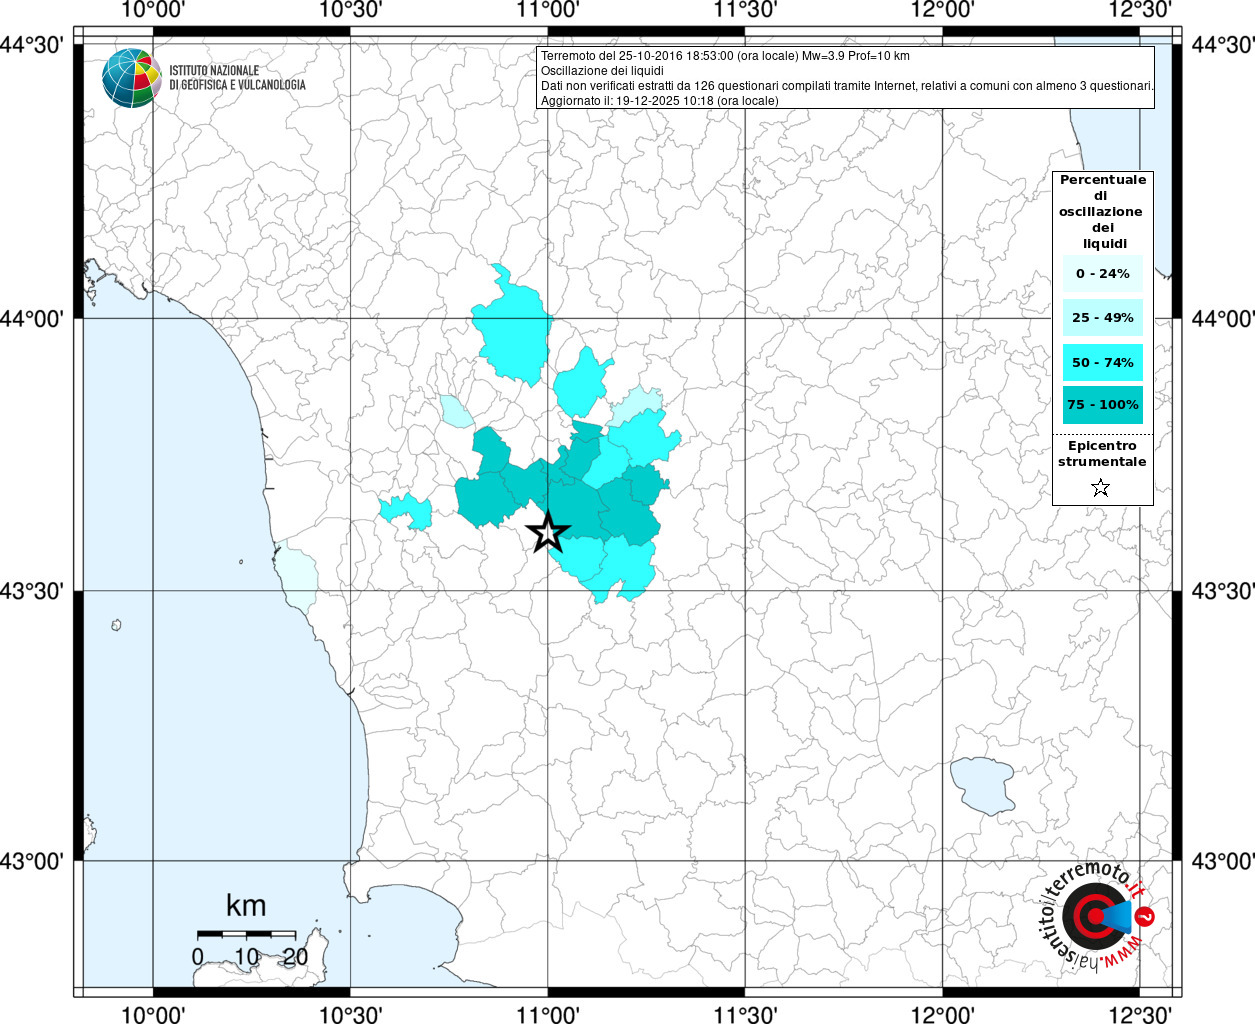Viewport: 1255px width, 1024px height.
Task: Click the large lake on the map
Action: point(981,784)
